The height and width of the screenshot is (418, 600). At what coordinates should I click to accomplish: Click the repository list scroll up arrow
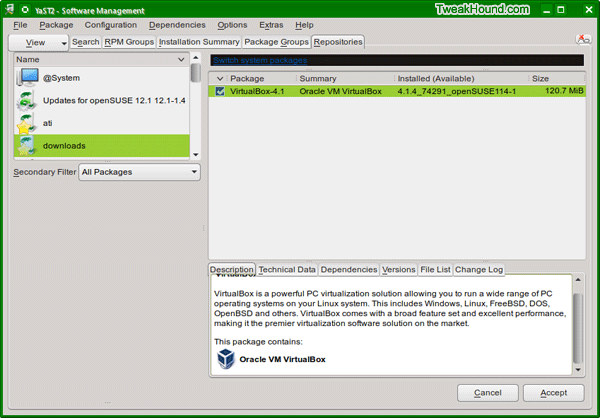coord(196,57)
